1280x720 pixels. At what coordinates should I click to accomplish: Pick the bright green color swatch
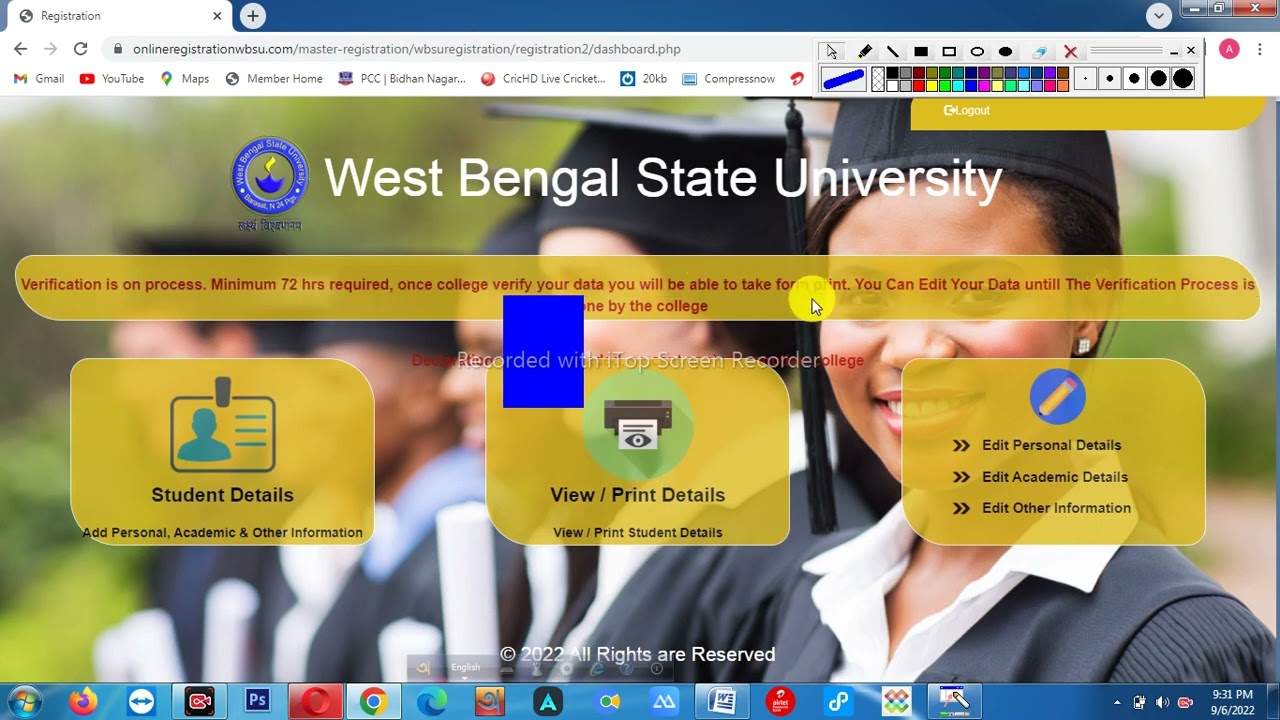point(944,86)
